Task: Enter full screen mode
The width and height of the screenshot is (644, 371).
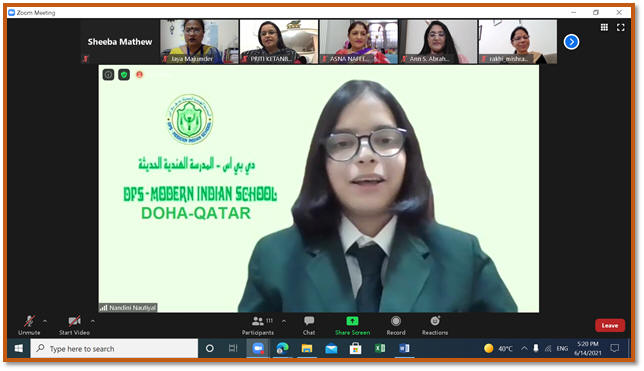Action: click(x=621, y=27)
